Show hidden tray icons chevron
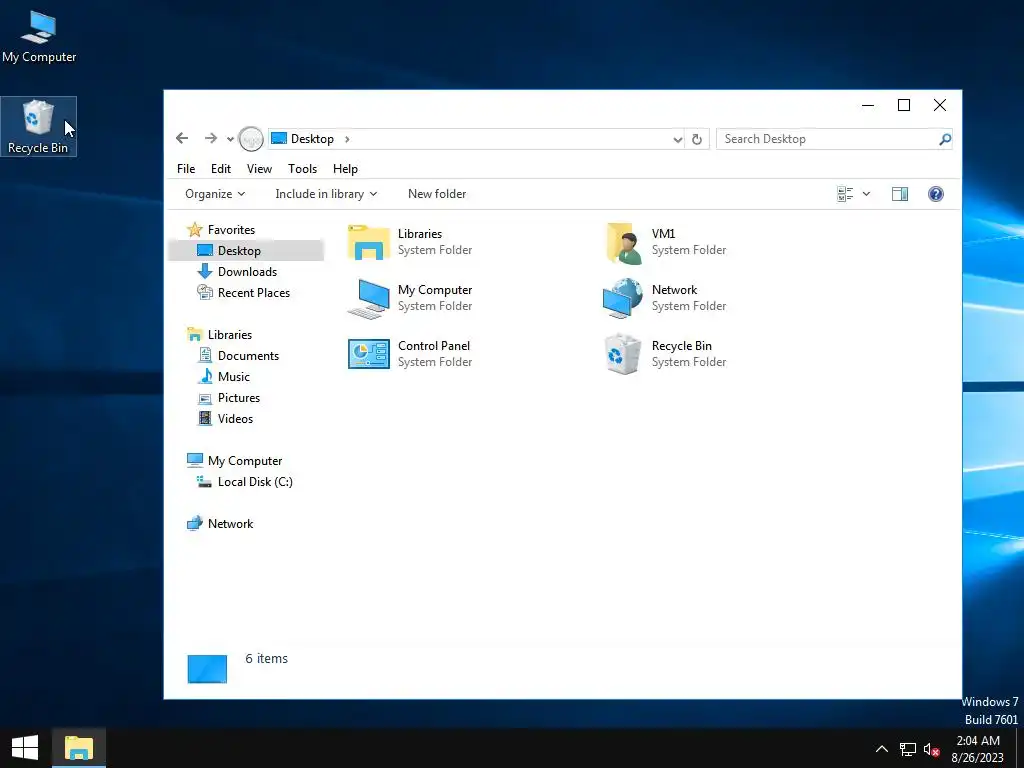The height and width of the screenshot is (768, 1024). 882,749
